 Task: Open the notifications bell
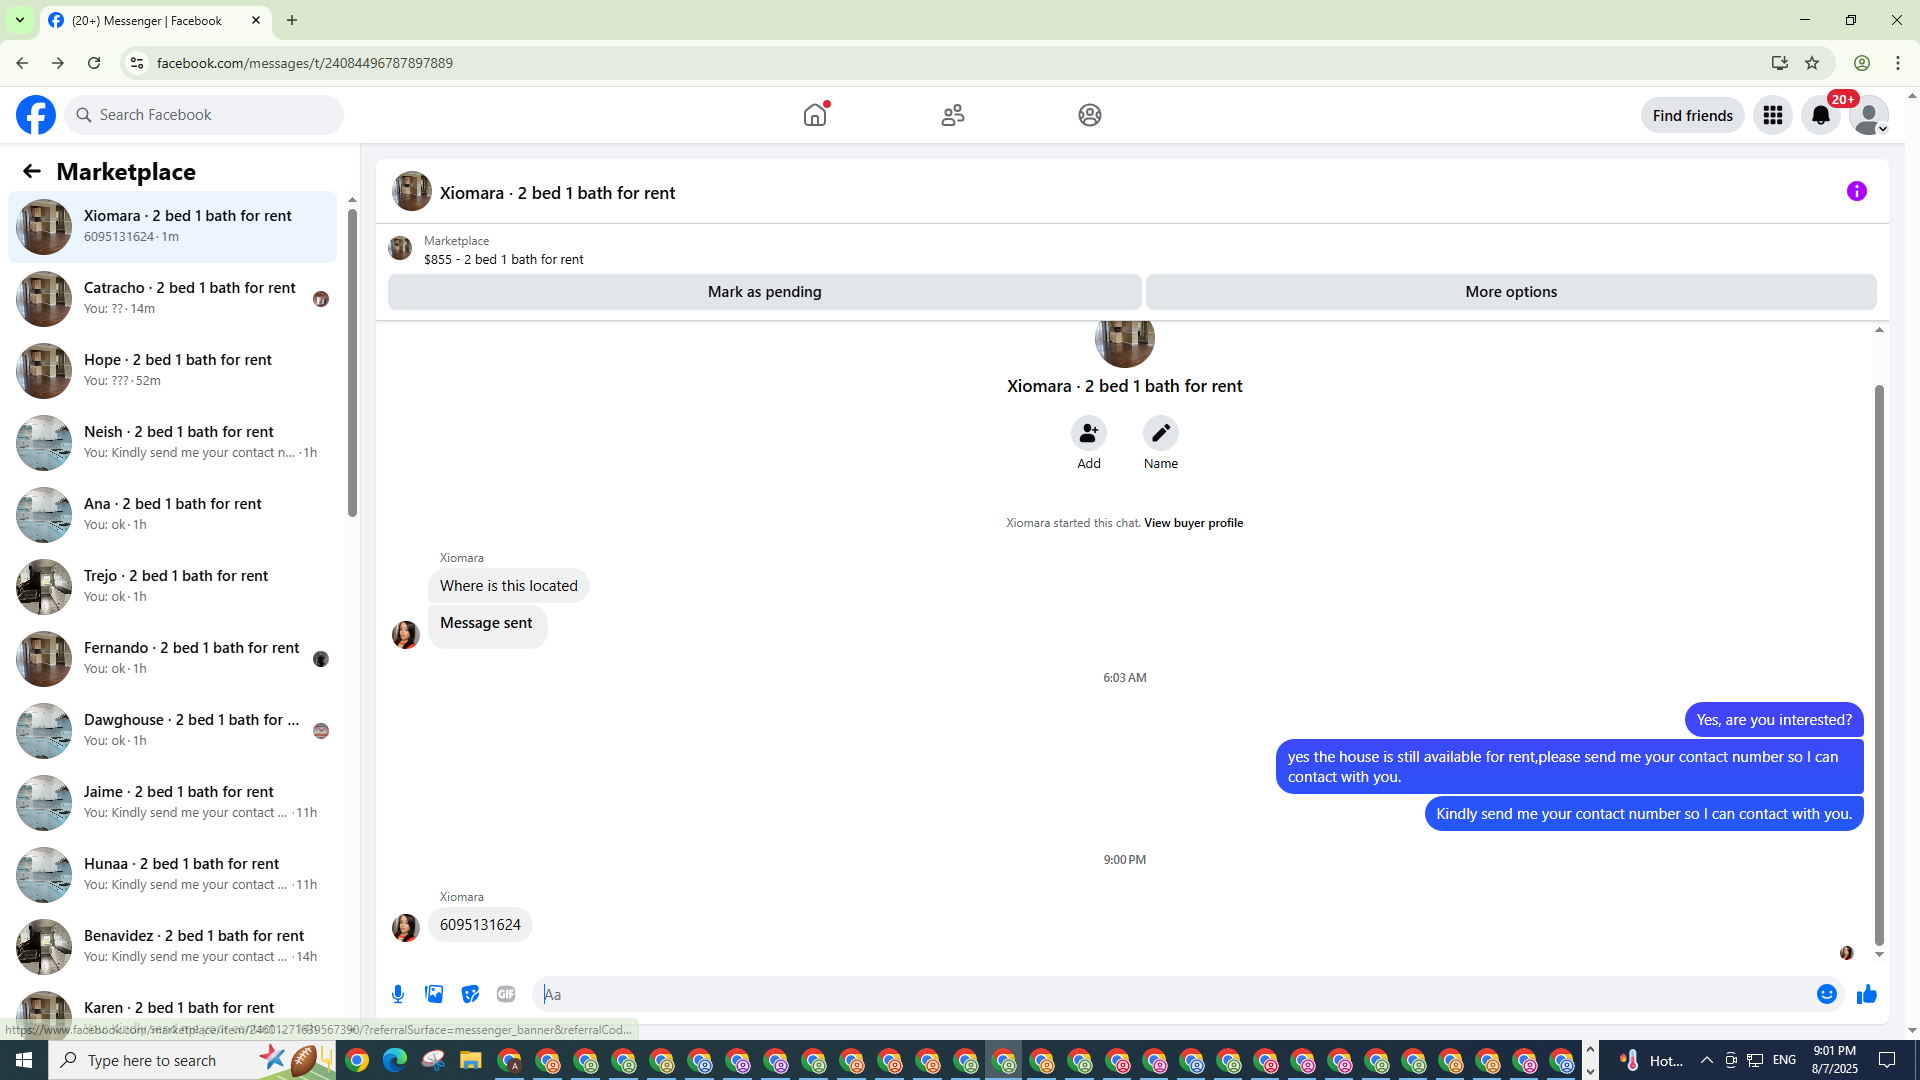[1821, 115]
